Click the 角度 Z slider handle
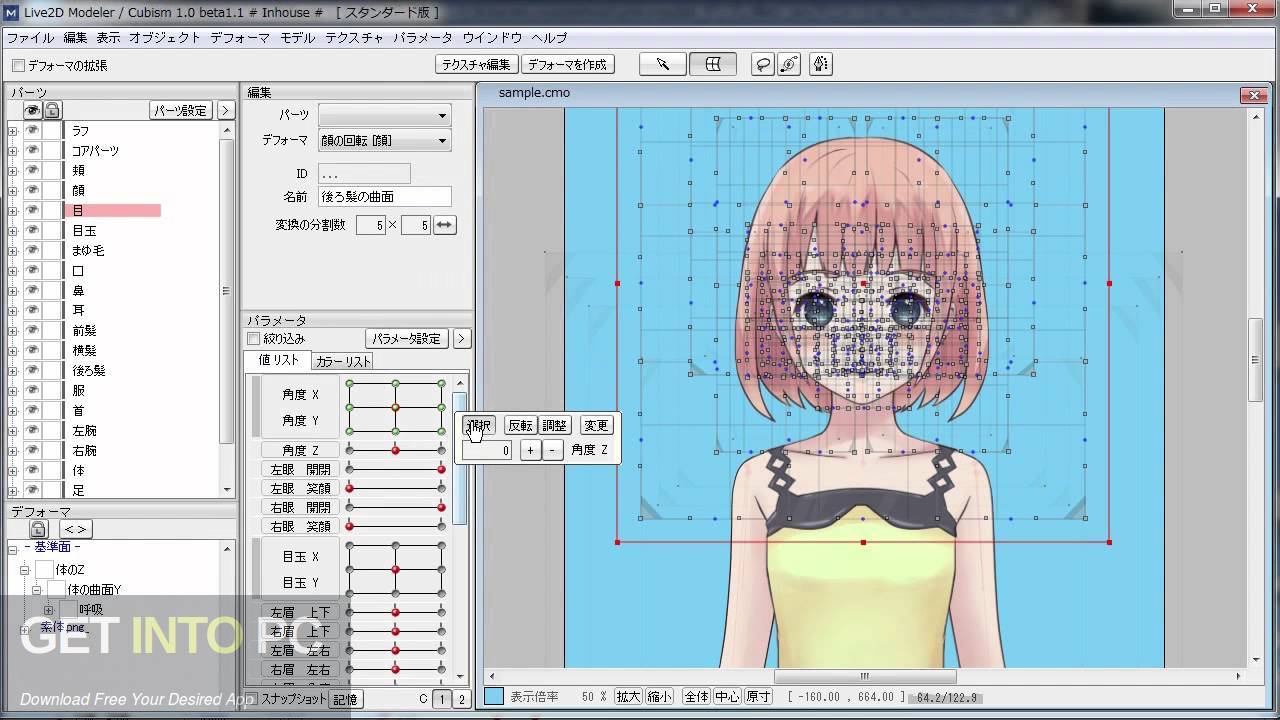1280x720 pixels. click(x=396, y=451)
